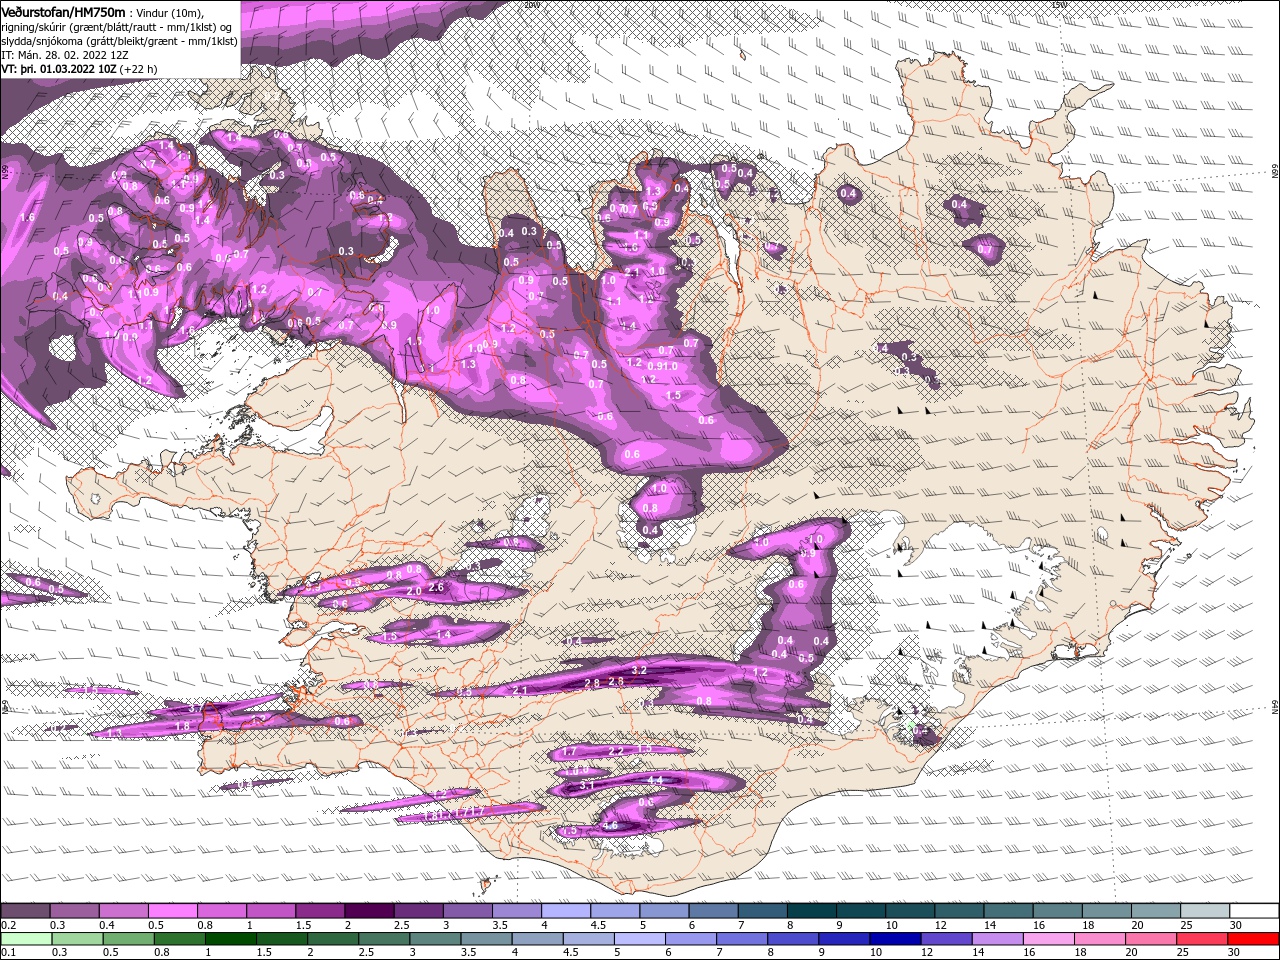The width and height of the screenshot is (1280, 960).
Task: Click bottom legend swatch between 6 and 7
Action: click(x=692, y=938)
